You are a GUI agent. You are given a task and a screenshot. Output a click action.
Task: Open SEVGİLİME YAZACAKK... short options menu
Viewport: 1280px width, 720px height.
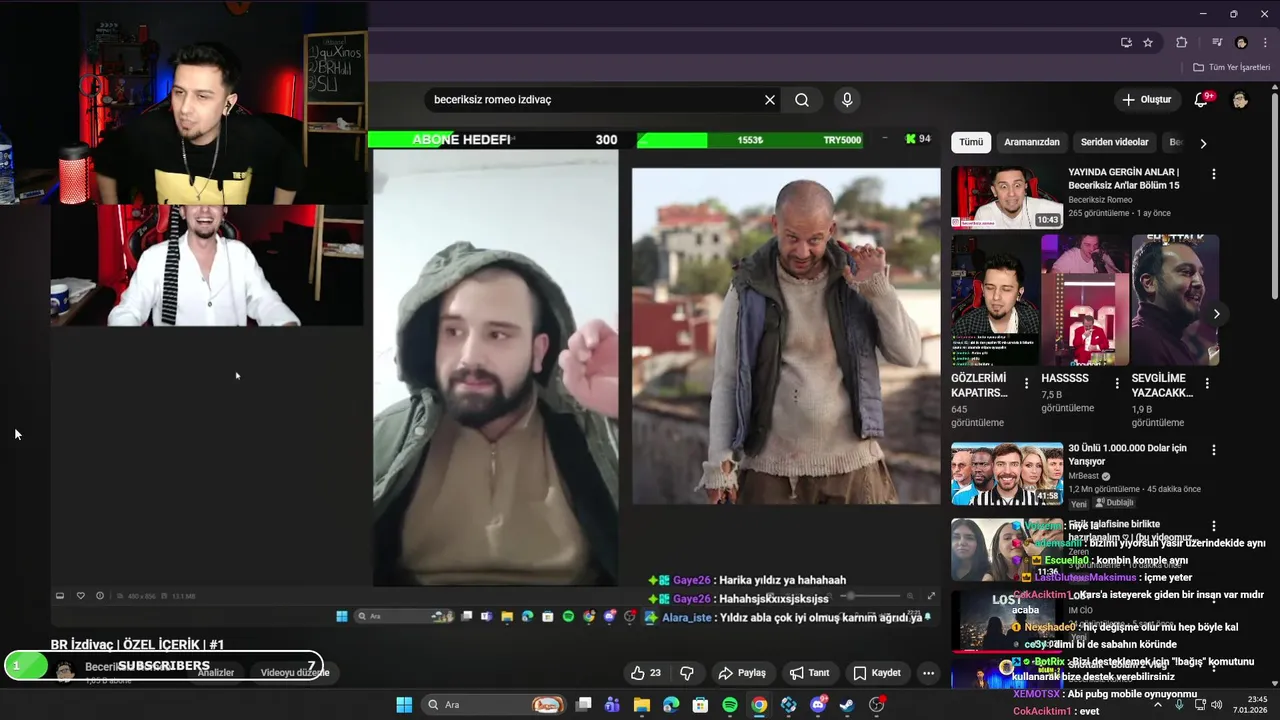(1207, 384)
